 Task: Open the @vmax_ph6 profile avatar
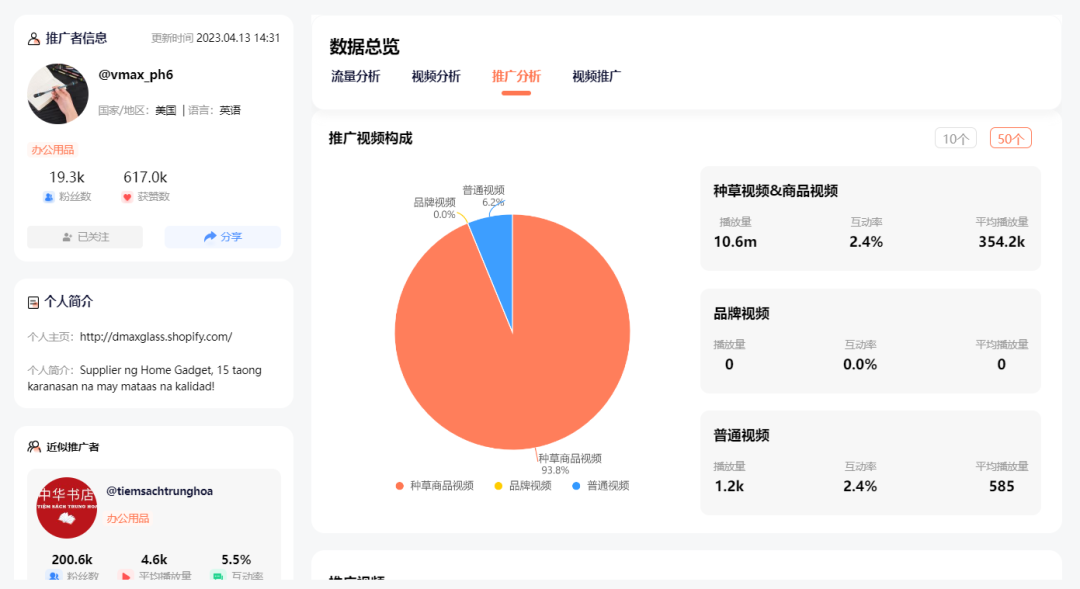(x=58, y=94)
